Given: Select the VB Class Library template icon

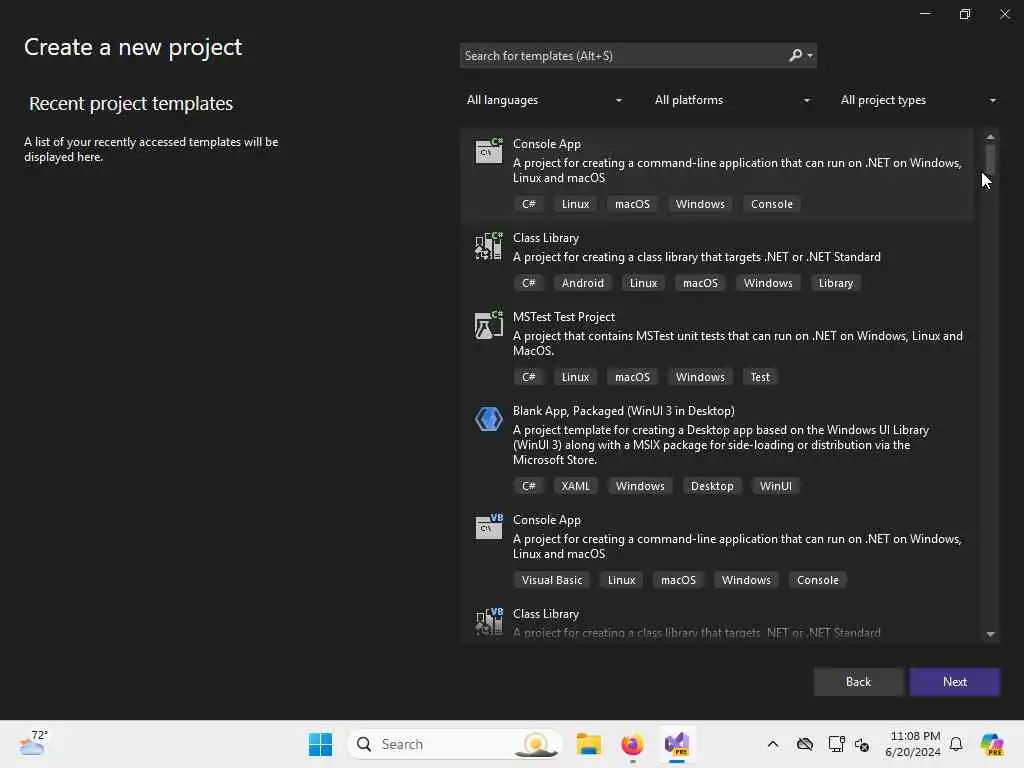Looking at the screenshot, I should point(488,621).
